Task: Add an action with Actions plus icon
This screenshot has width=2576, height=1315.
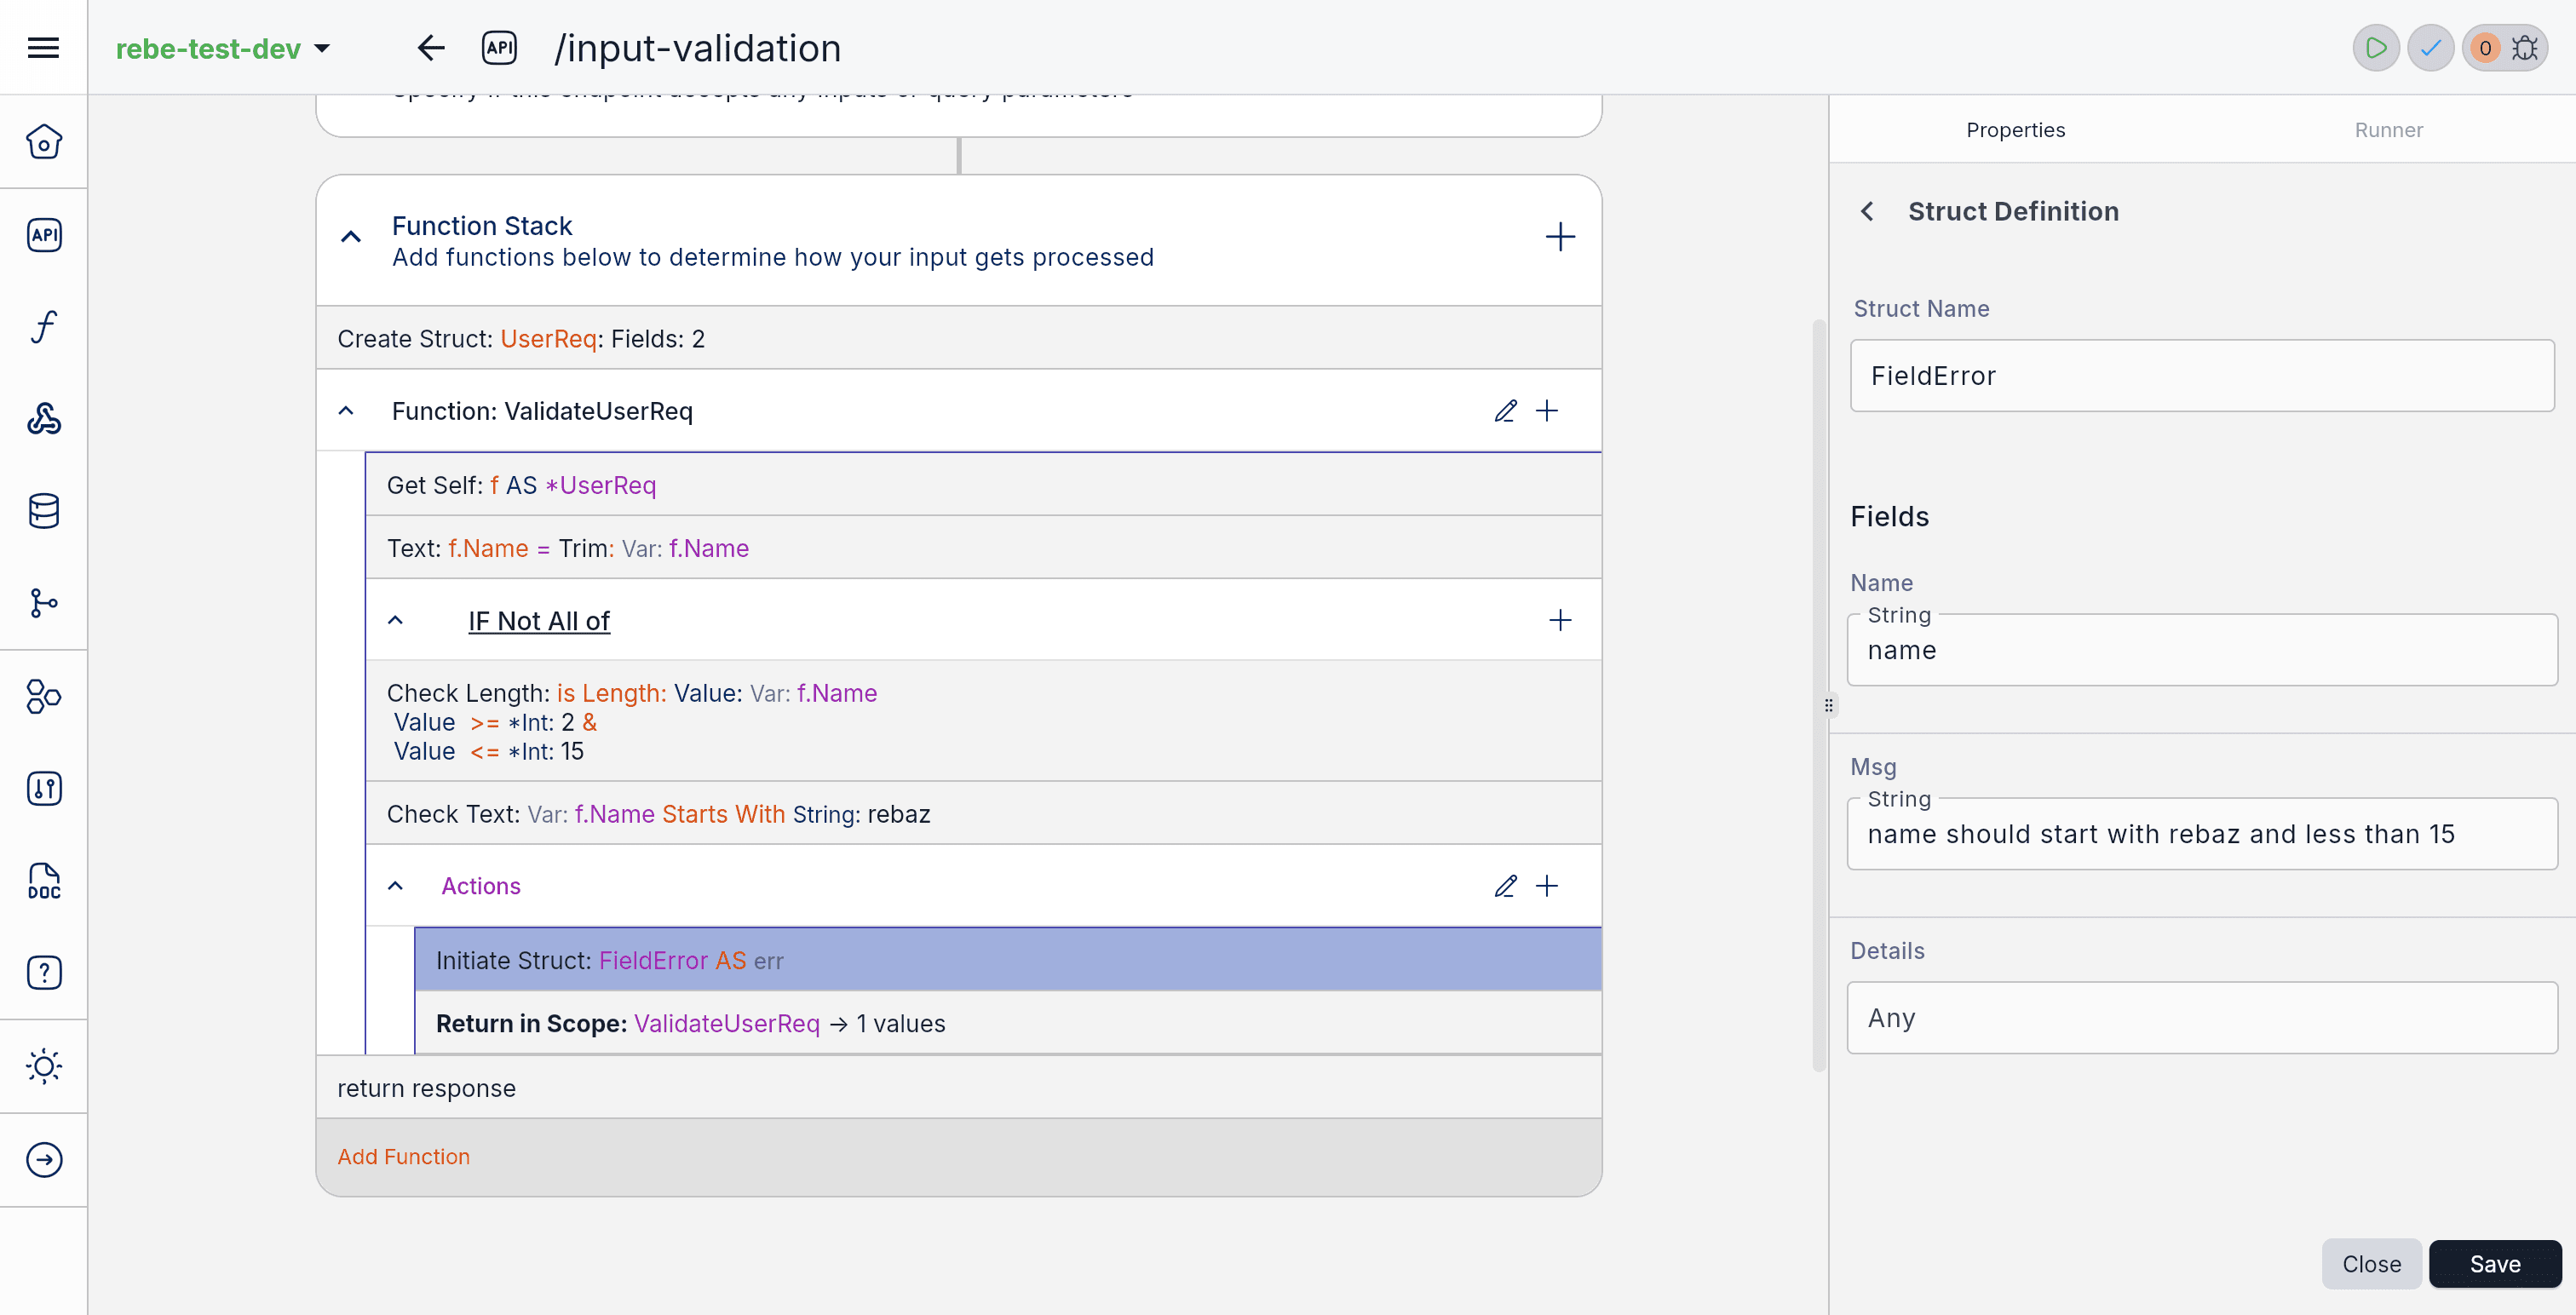Action: 1547,885
